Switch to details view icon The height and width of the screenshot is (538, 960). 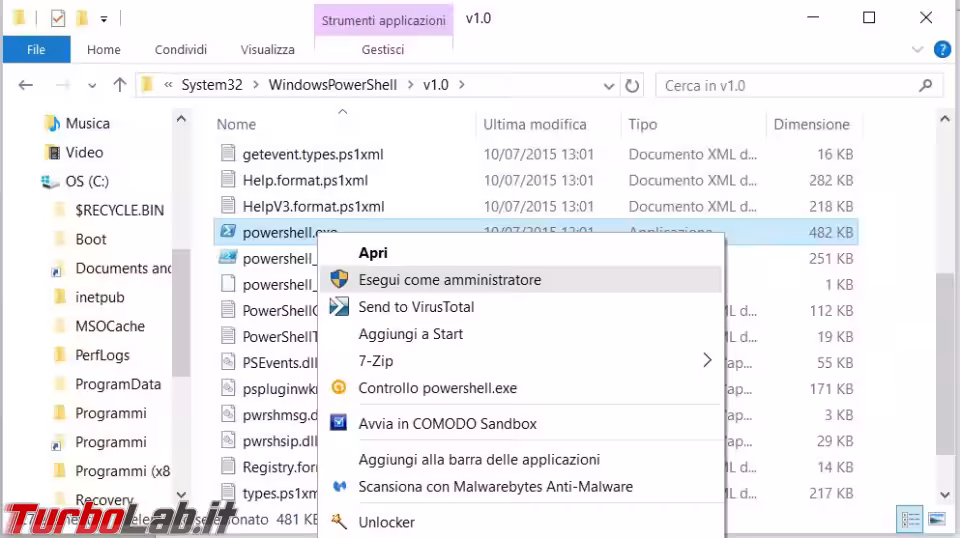pyautogui.click(x=910, y=520)
